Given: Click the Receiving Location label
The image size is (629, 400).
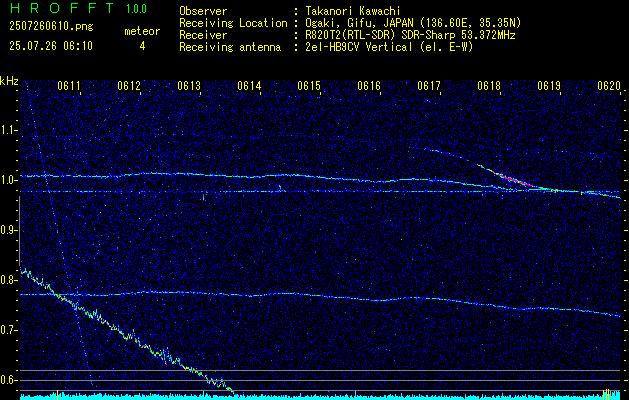Looking at the screenshot, I should (233, 23).
